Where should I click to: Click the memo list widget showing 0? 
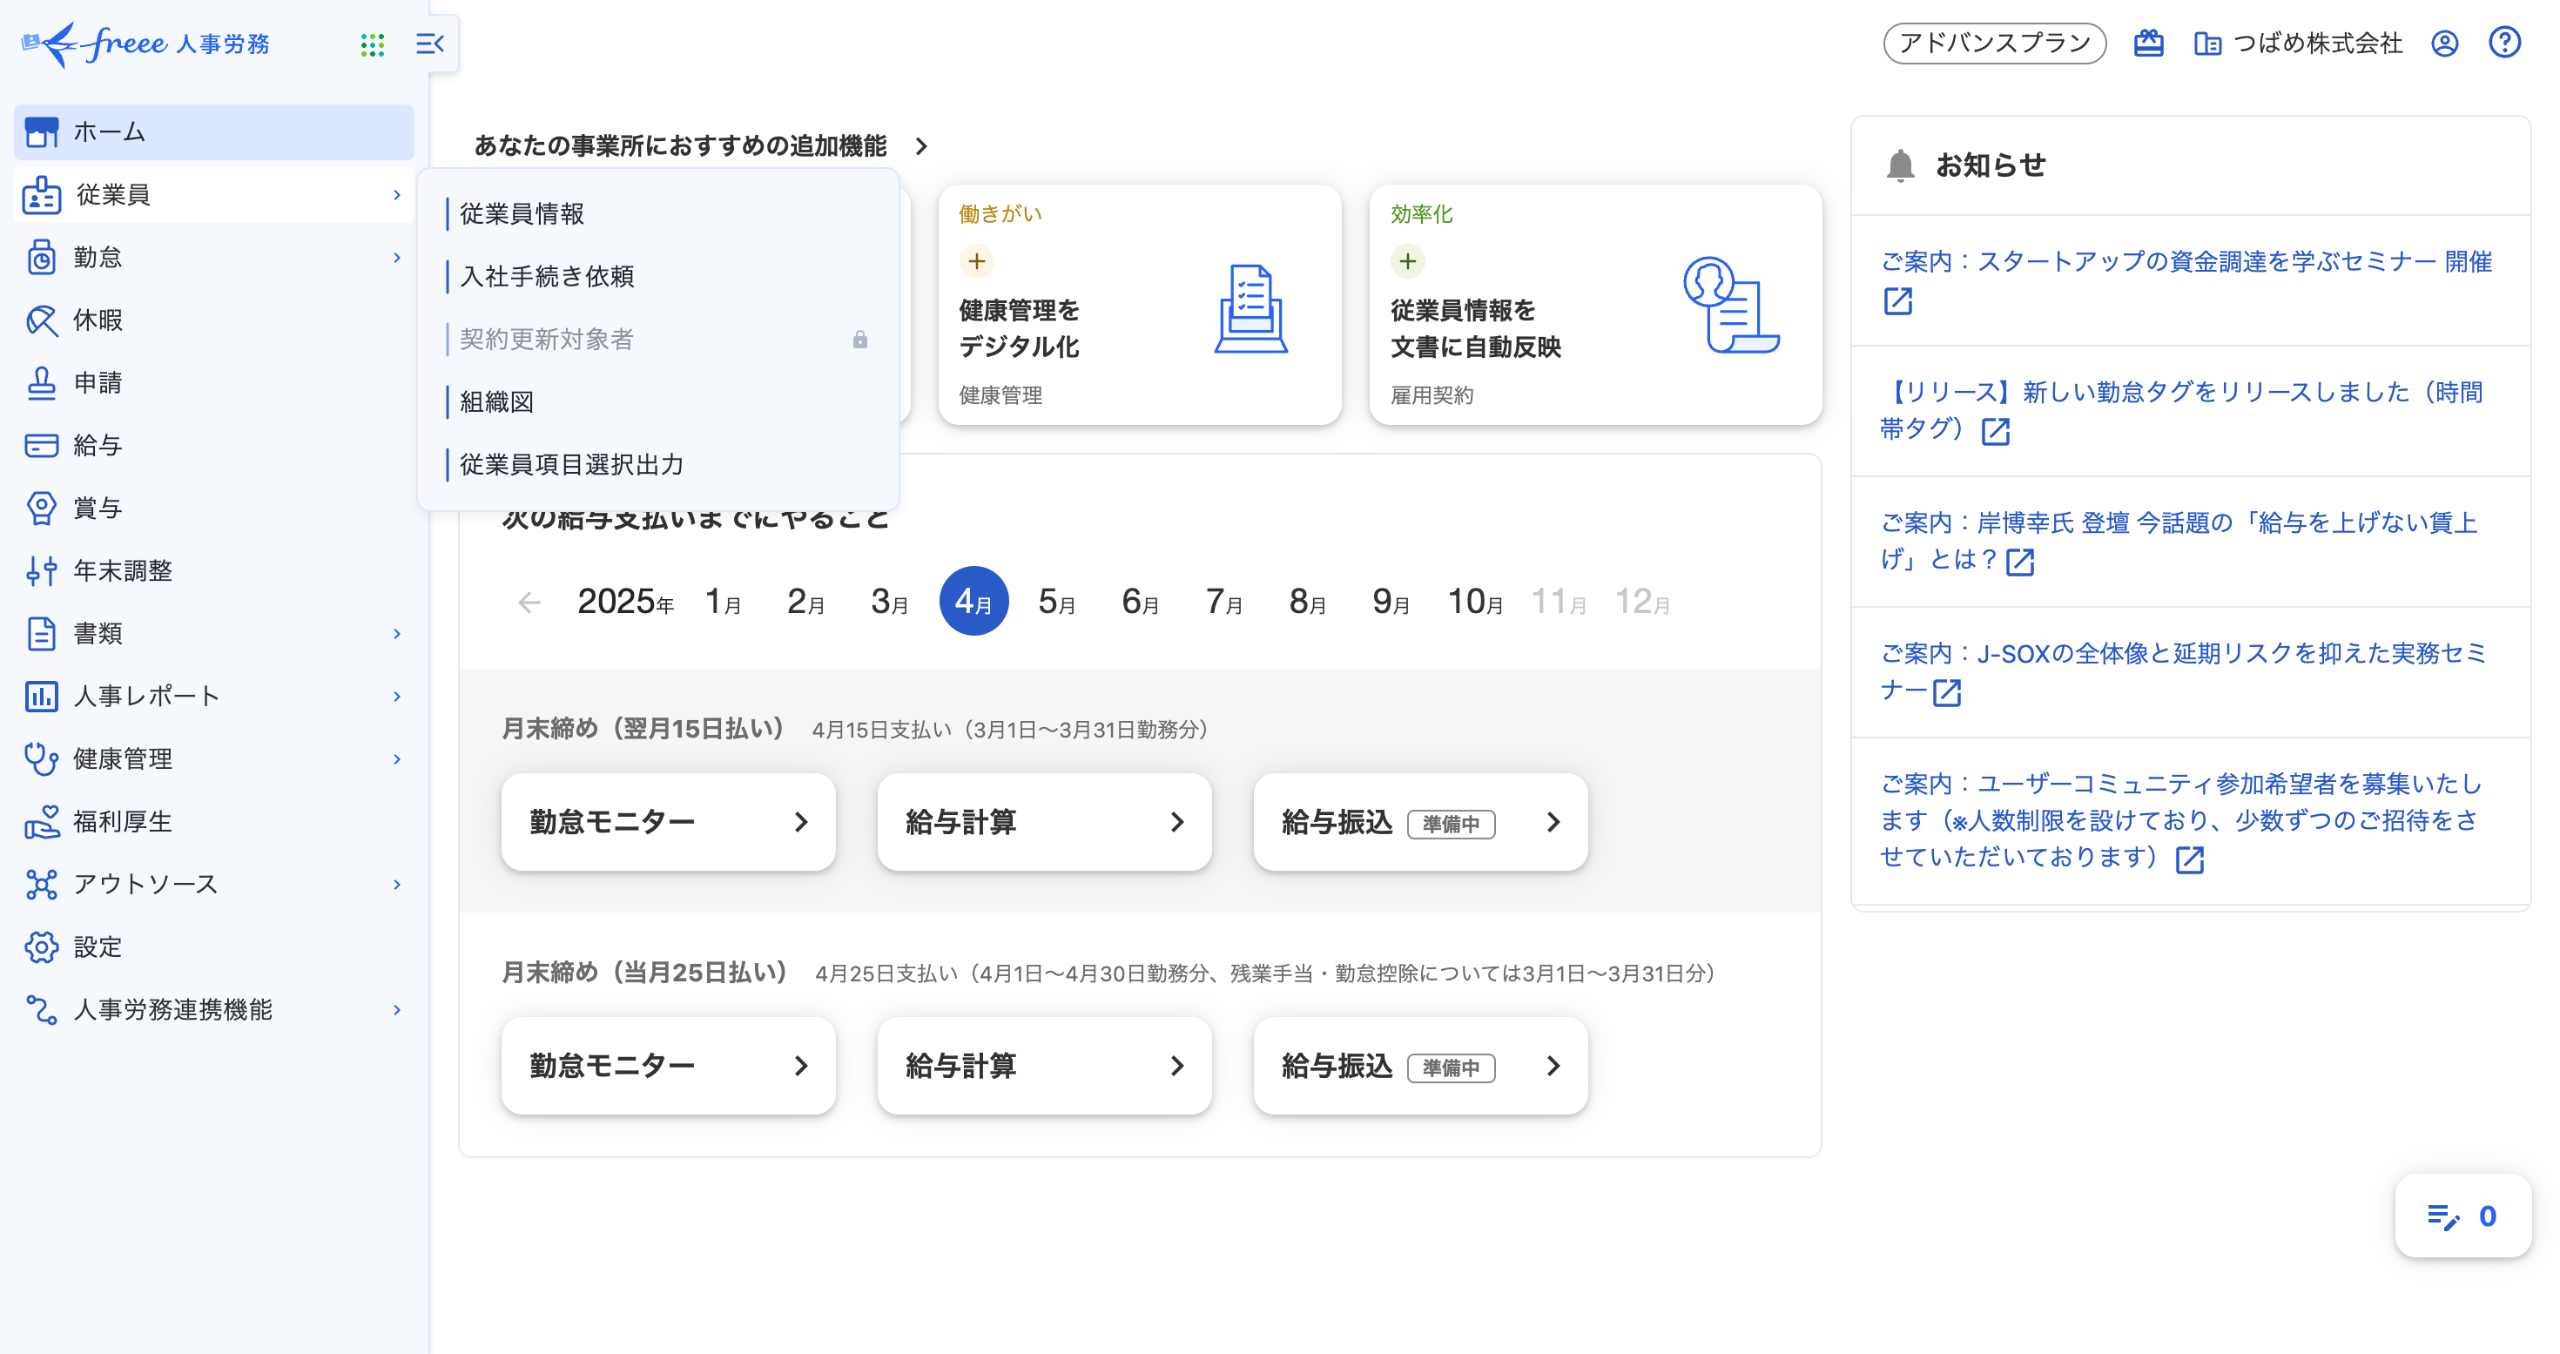pyautogui.click(x=2462, y=1216)
